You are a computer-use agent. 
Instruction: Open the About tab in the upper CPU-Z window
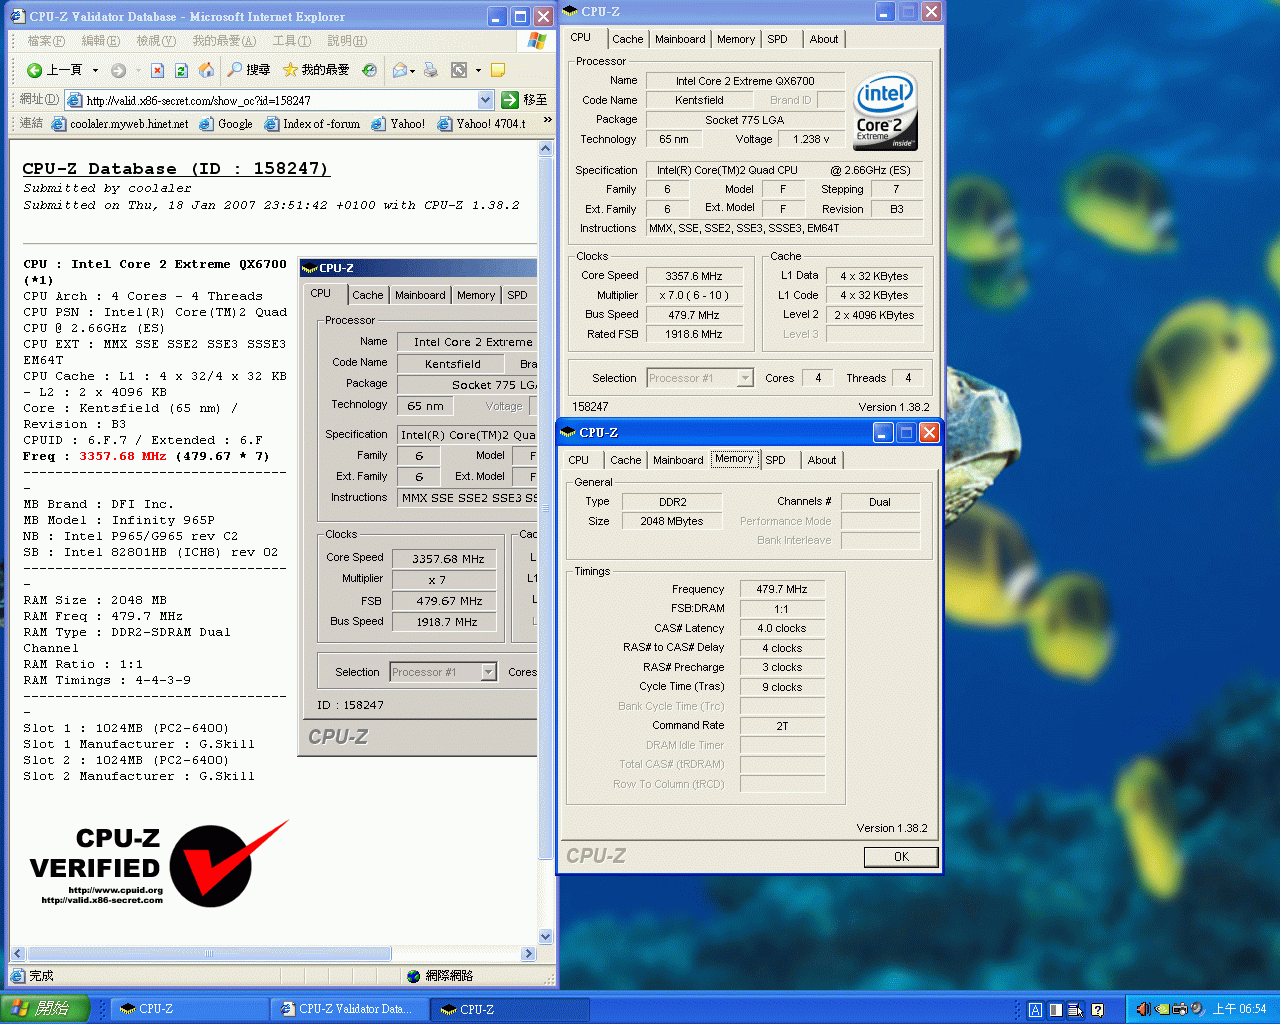pos(824,39)
